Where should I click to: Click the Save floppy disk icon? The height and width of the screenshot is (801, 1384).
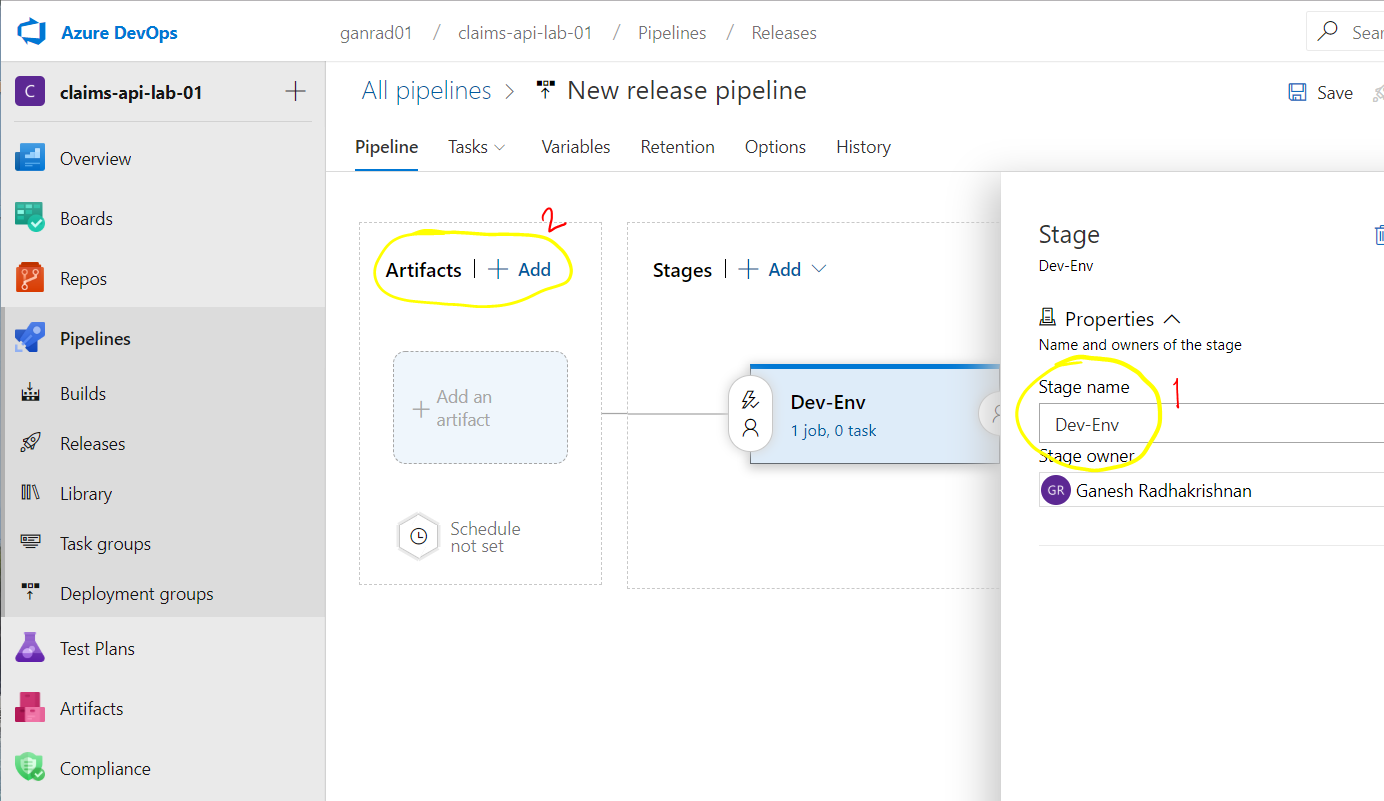pyautogui.click(x=1297, y=92)
